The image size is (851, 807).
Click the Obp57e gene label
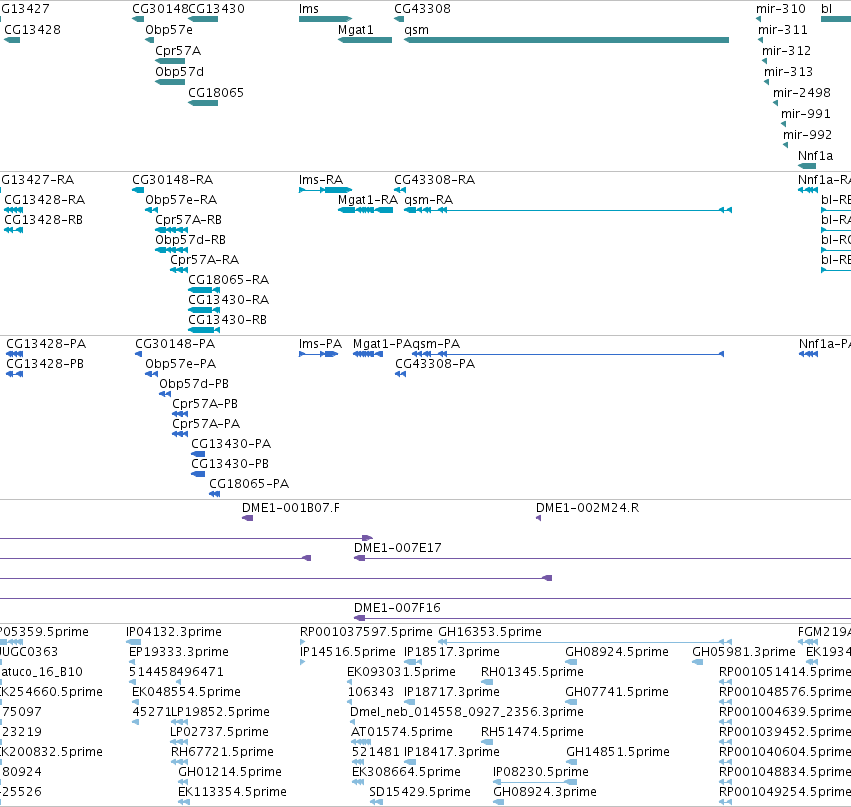[169, 30]
